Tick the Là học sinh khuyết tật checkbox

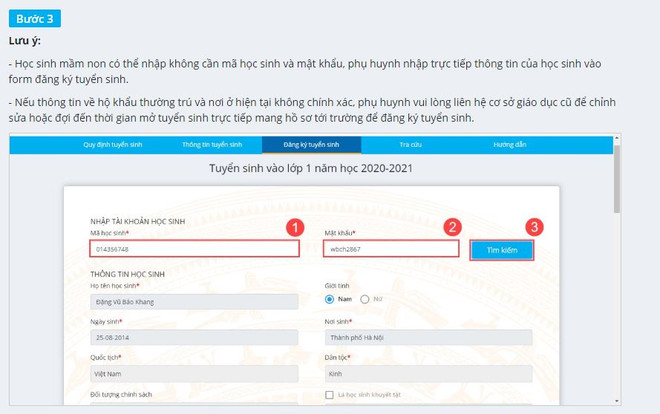330,396
